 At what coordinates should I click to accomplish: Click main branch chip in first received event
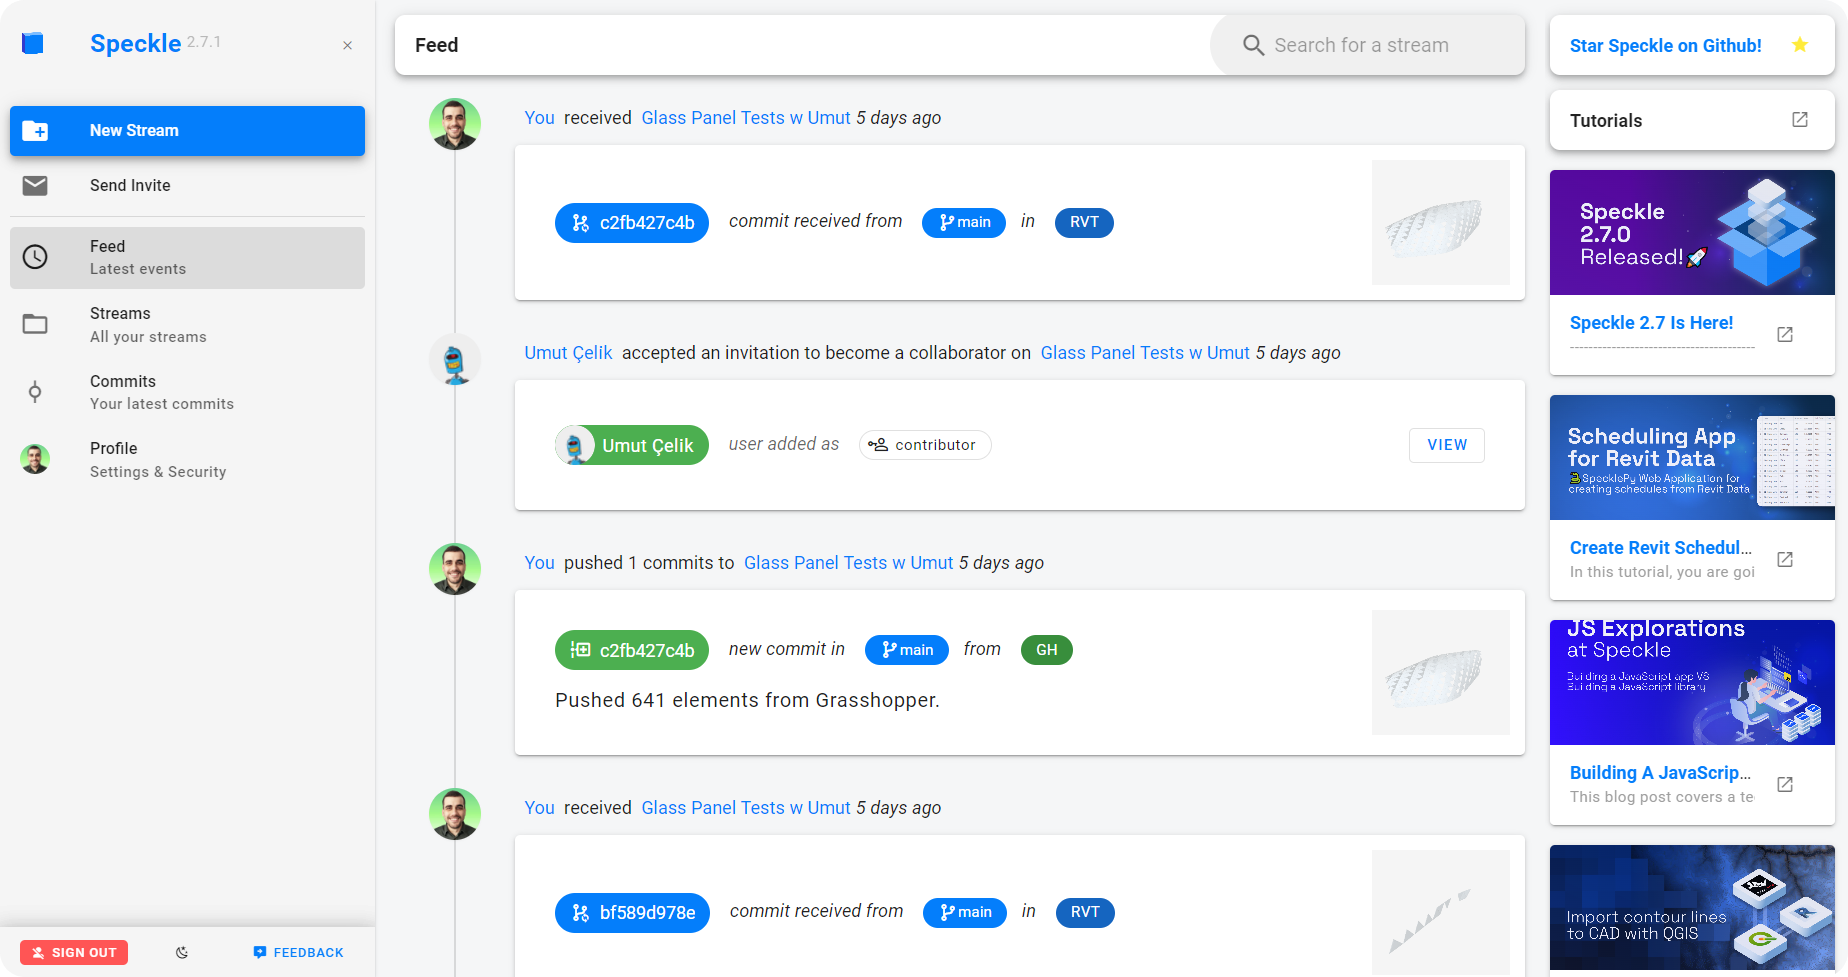[x=964, y=222]
